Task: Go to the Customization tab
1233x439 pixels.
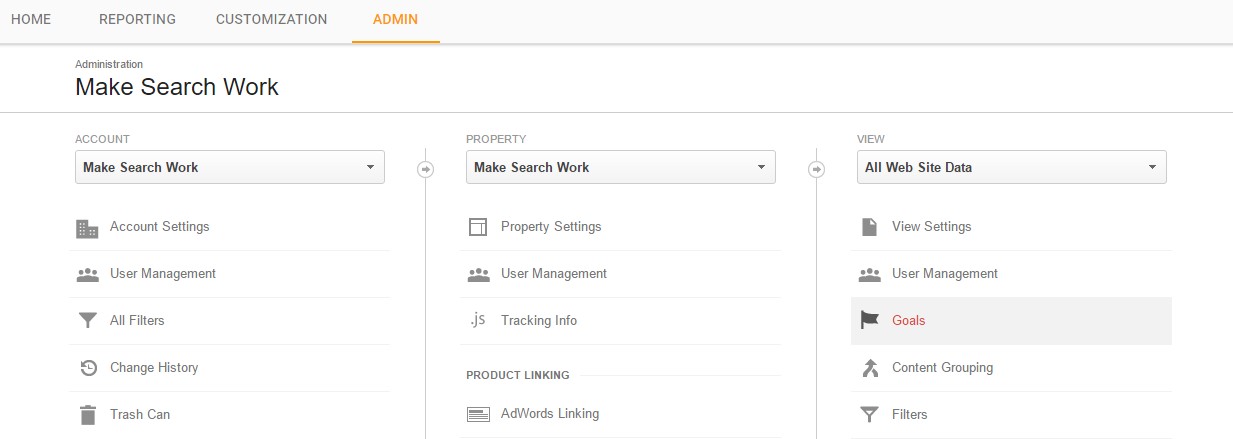Action: [x=271, y=19]
